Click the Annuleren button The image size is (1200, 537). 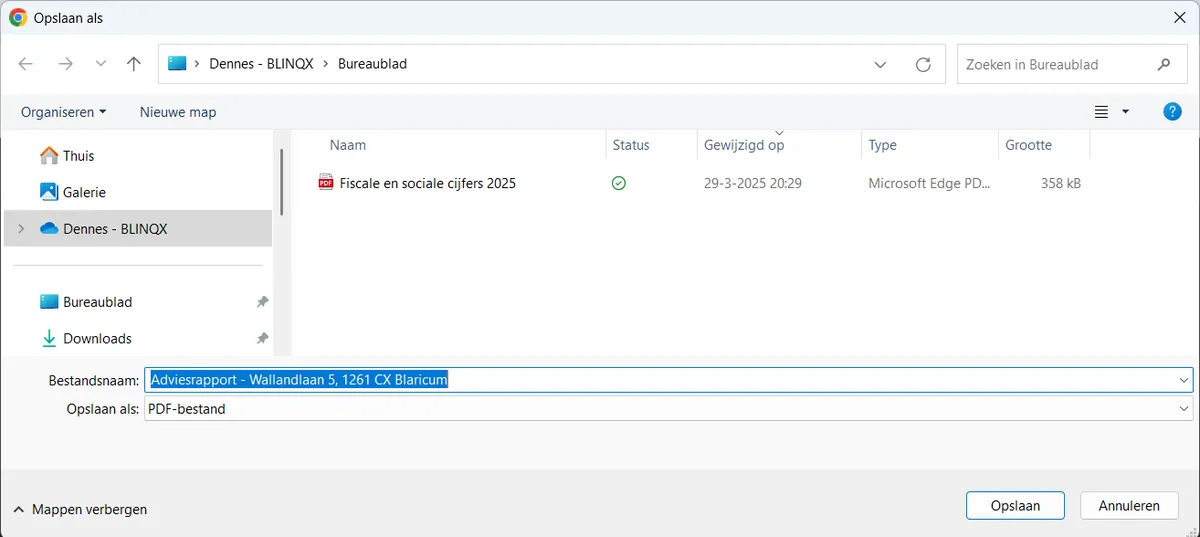click(x=1129, y=506)
